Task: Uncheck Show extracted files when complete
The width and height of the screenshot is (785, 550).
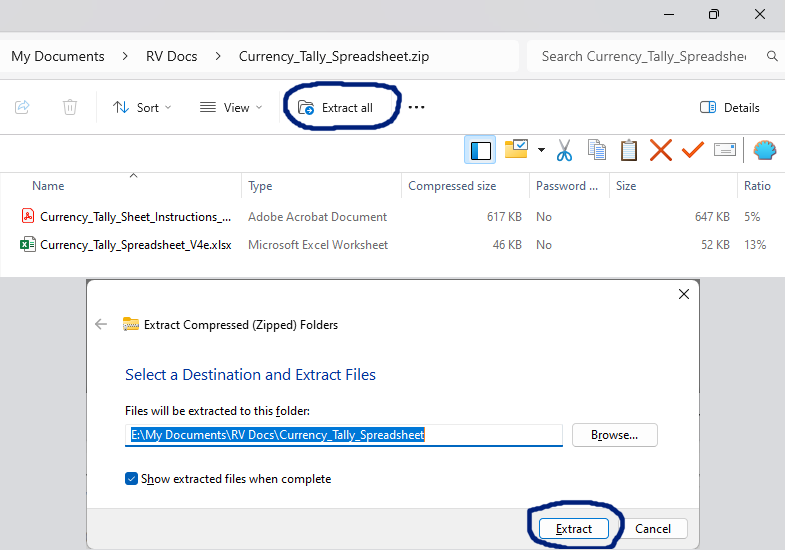Action: click(x=132, y=479)
